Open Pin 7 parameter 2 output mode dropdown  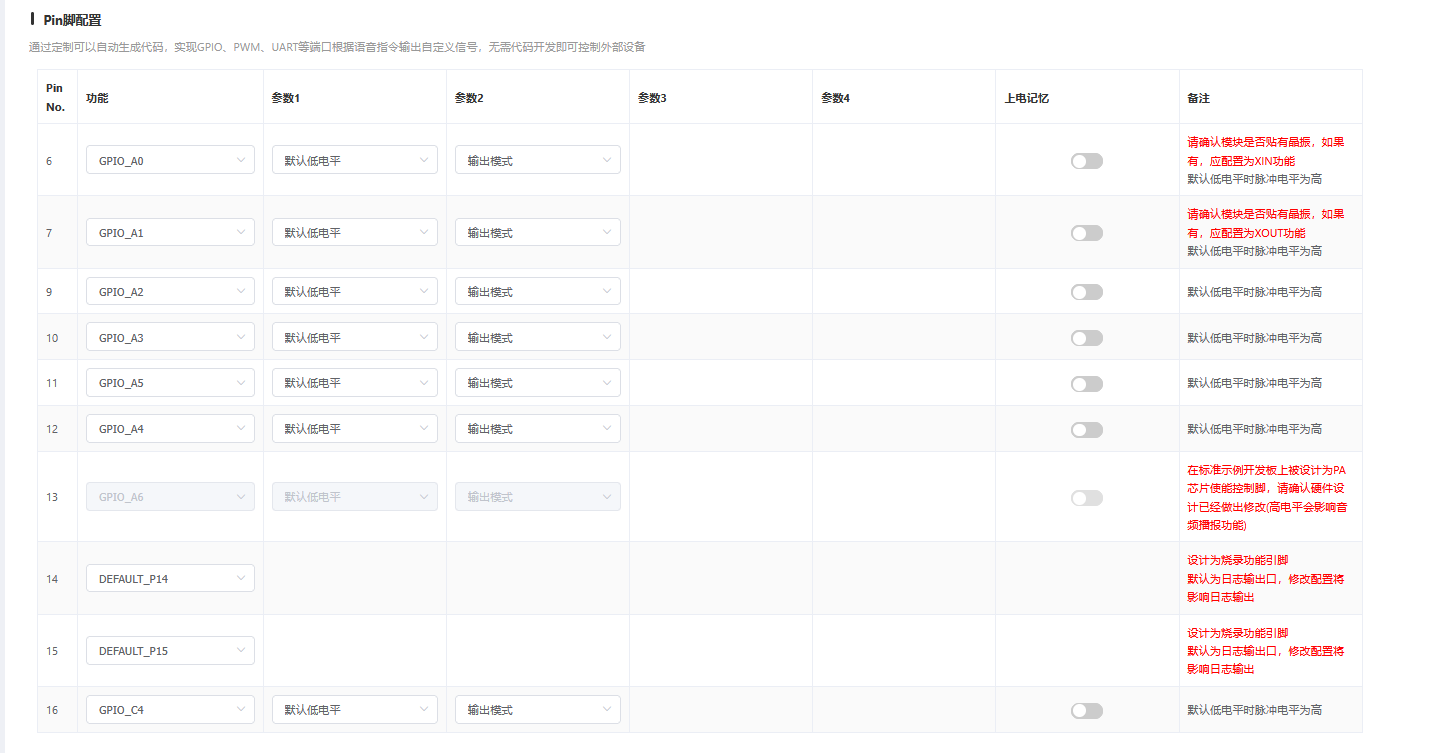coord(537,233)
